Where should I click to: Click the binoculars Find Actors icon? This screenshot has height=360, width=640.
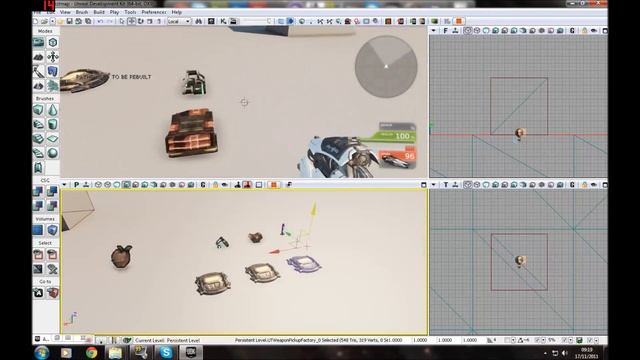click(199, 21)
